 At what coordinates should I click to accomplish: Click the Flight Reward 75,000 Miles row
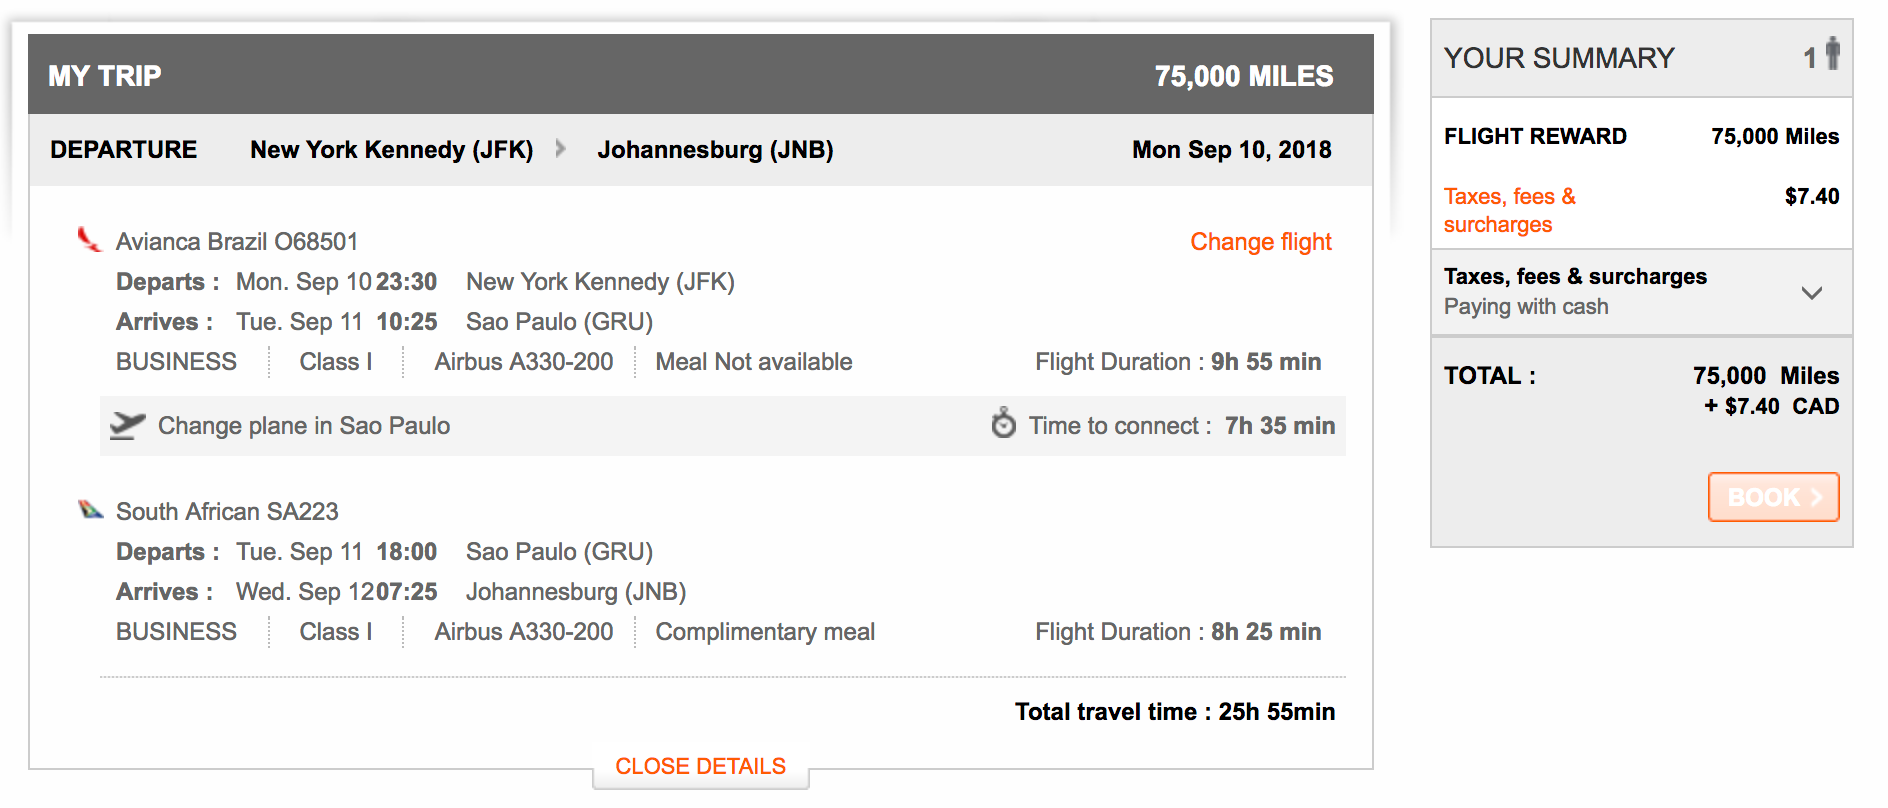coord(1640,137)
